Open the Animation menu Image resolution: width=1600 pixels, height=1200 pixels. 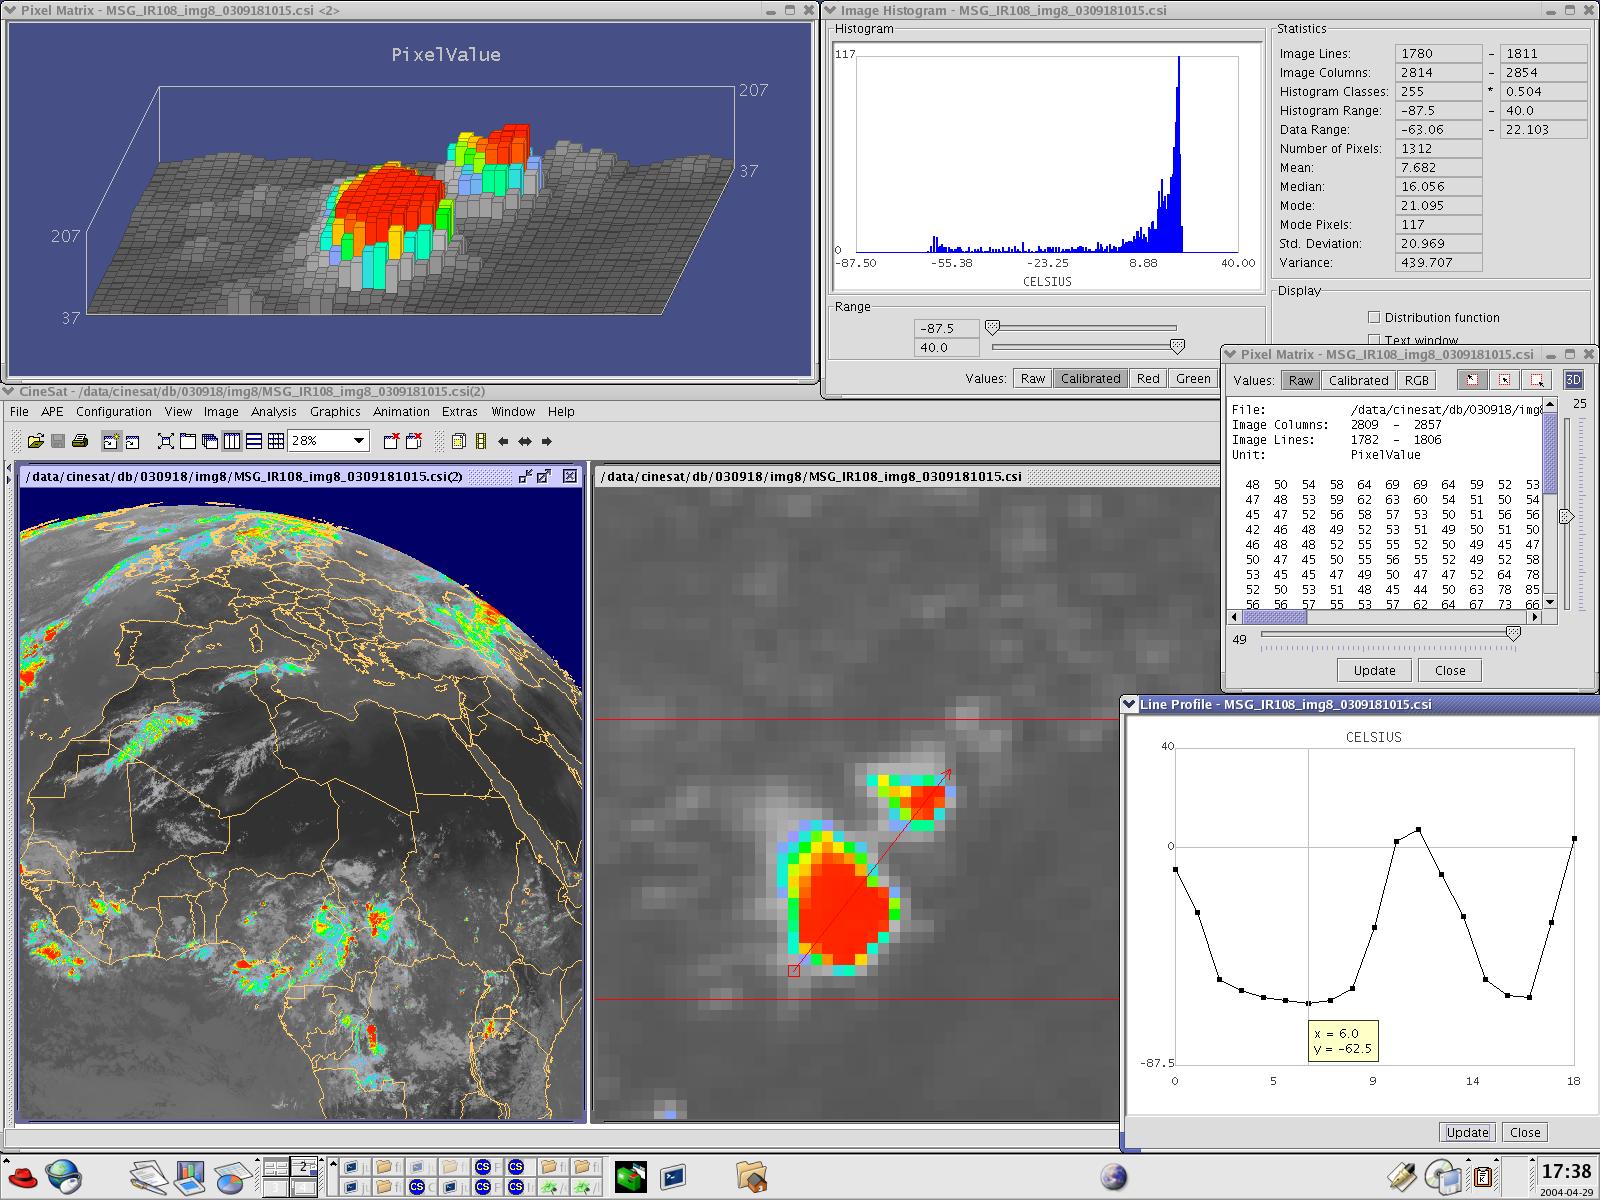(401, 411)
